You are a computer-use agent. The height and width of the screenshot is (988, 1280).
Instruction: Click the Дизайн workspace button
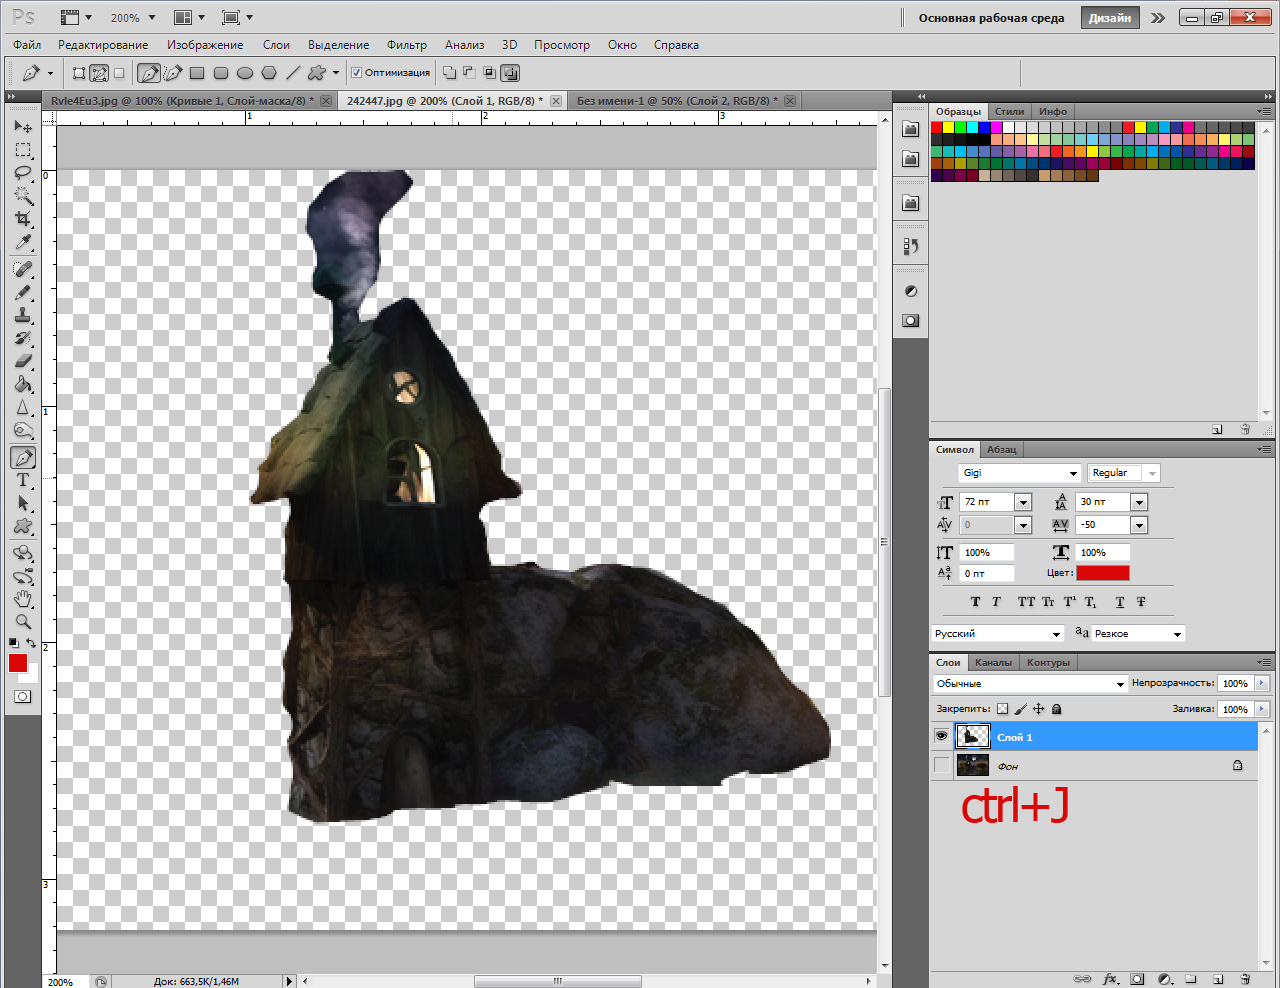(x=1110, y=18)
